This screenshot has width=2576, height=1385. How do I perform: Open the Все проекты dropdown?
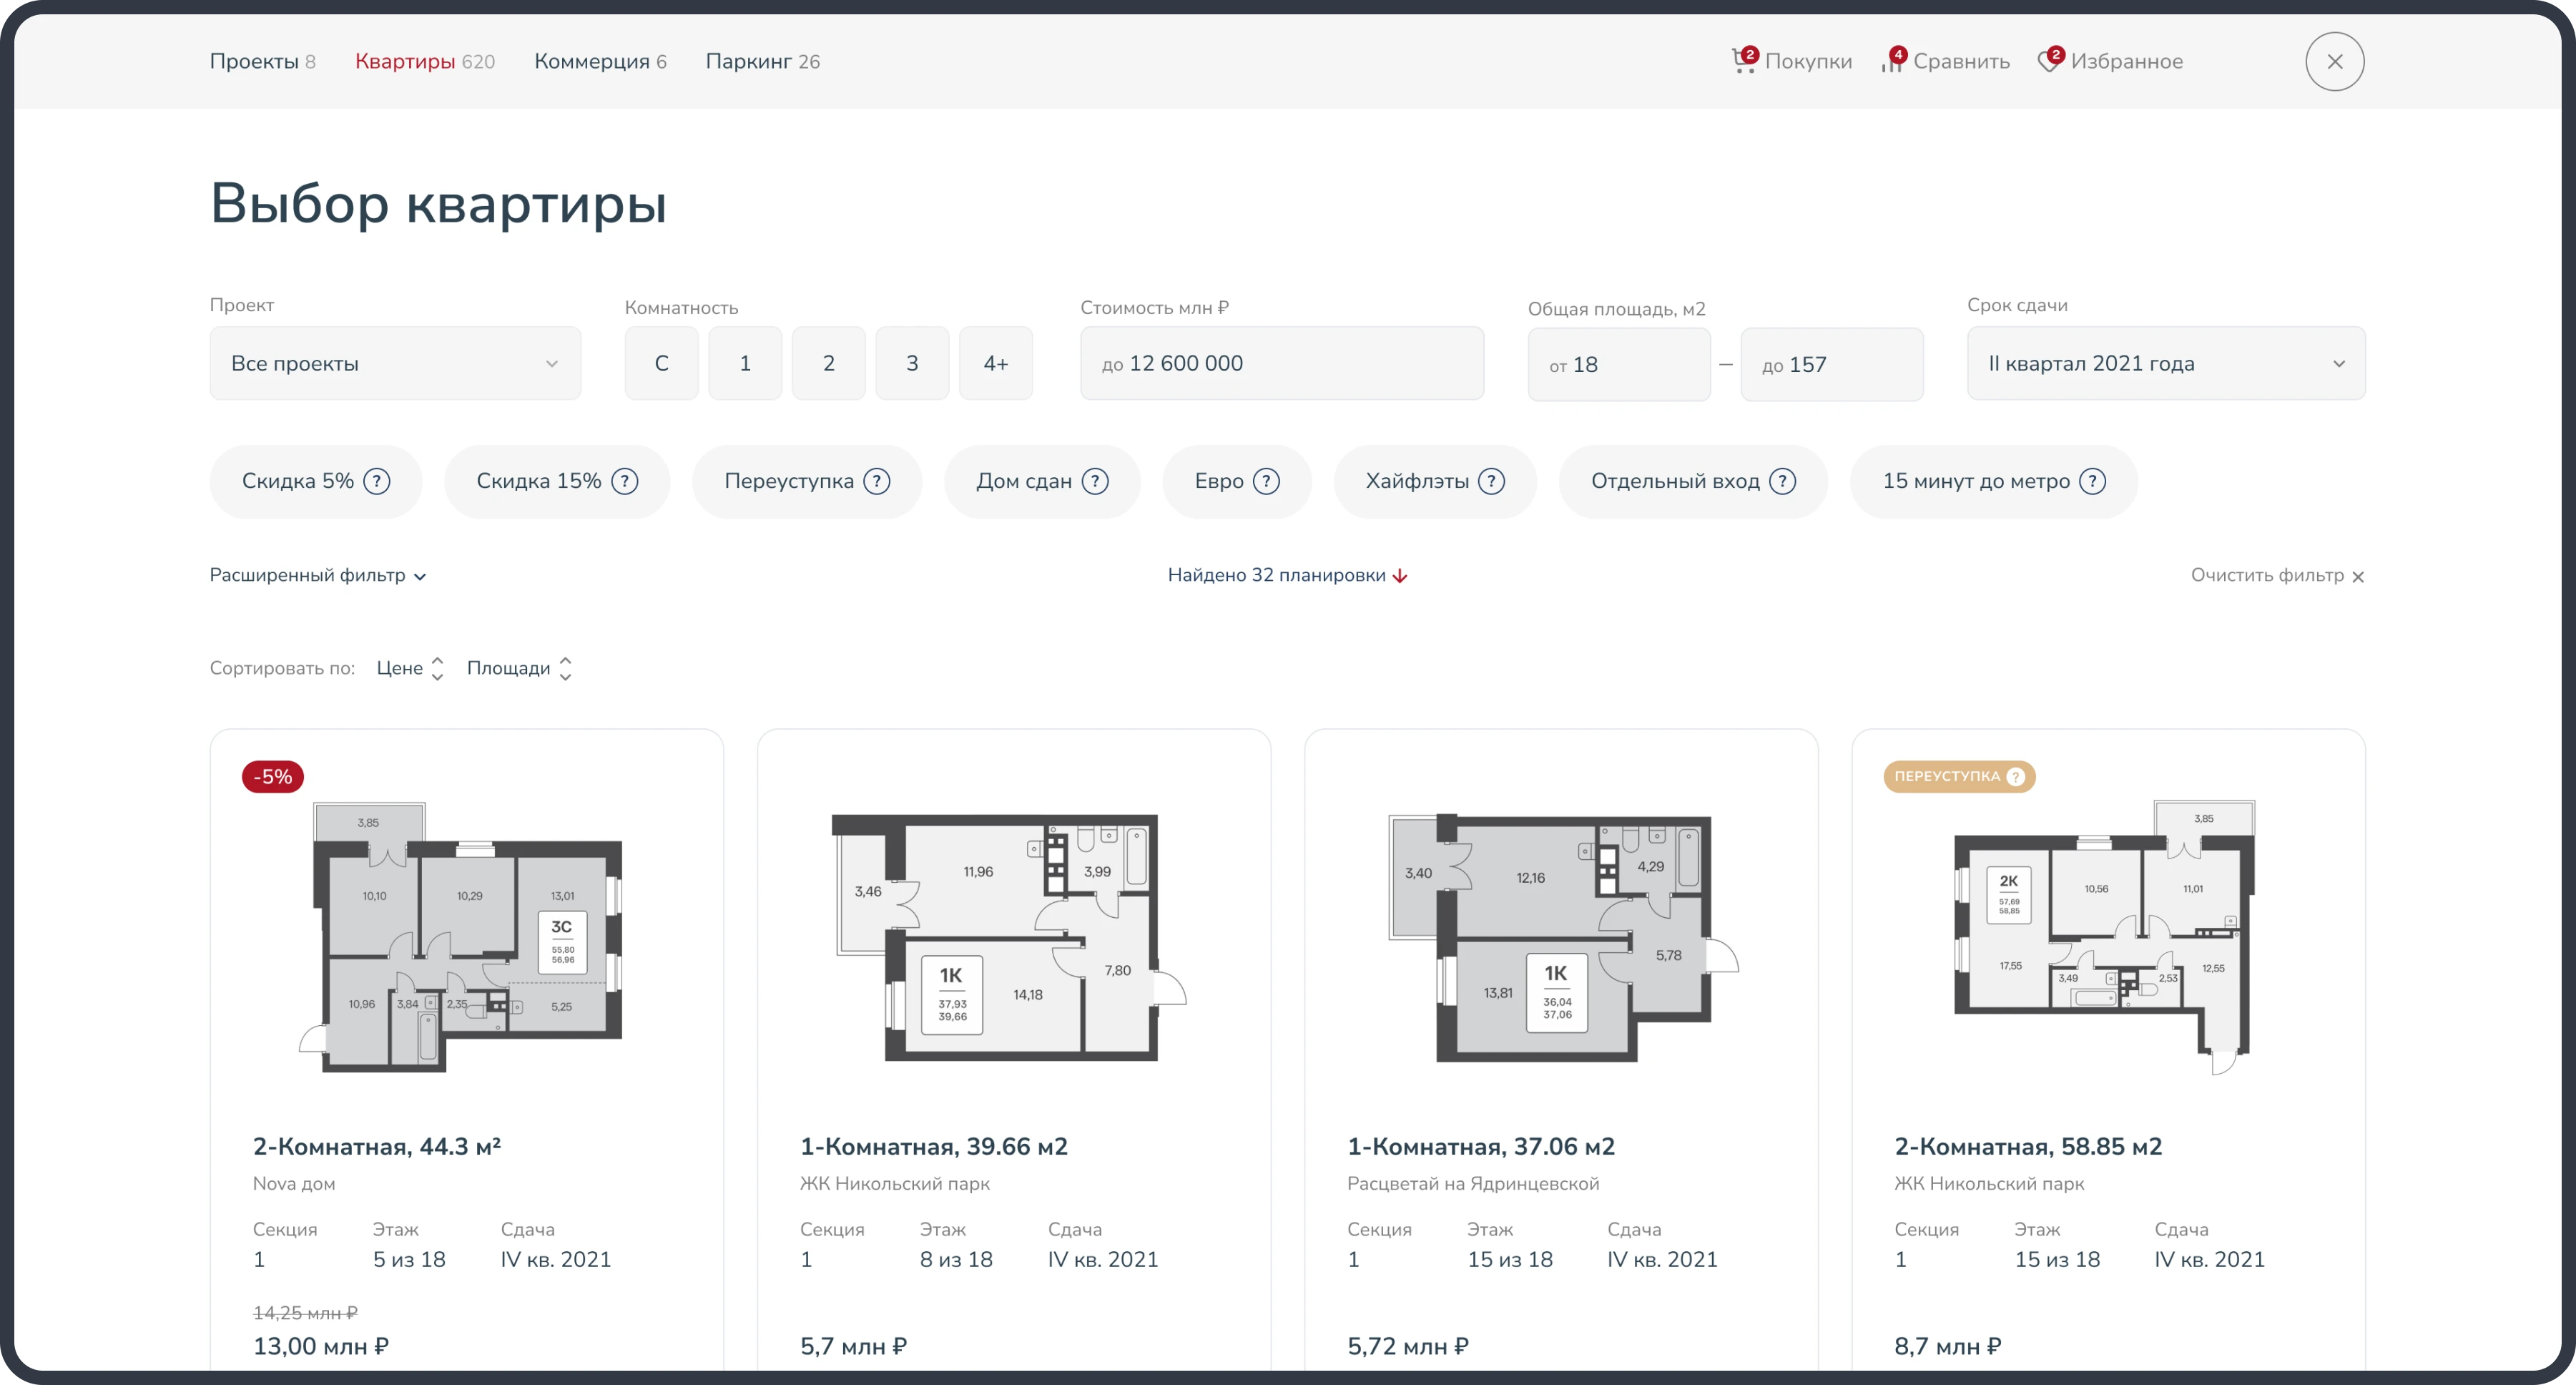pos(395,364)
